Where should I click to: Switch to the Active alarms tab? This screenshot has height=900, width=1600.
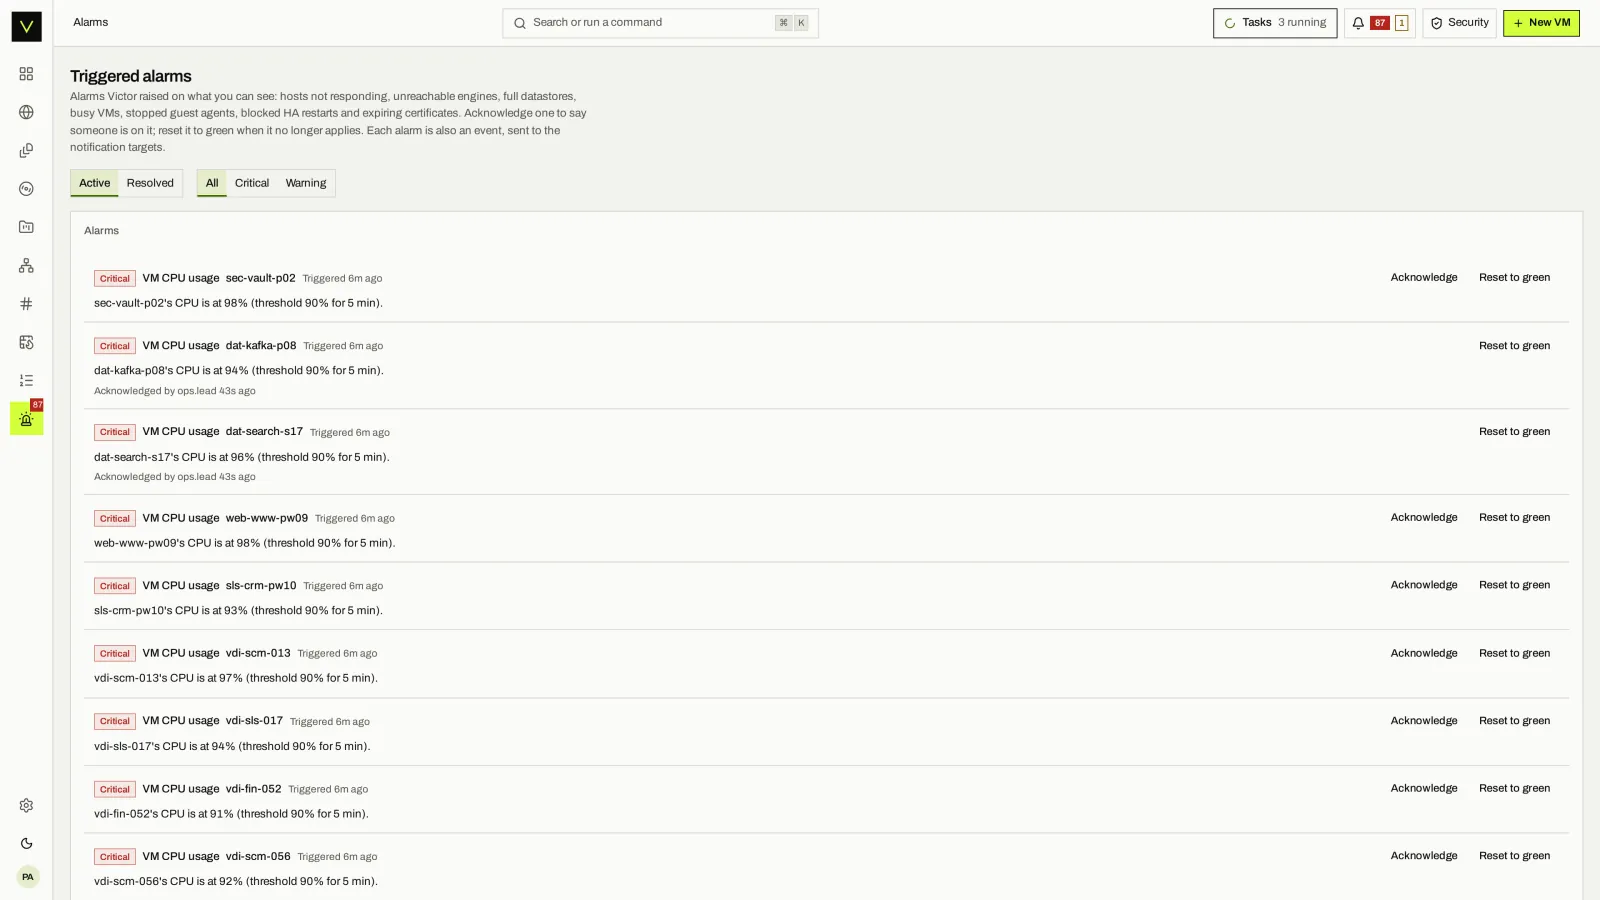point(94,183)
